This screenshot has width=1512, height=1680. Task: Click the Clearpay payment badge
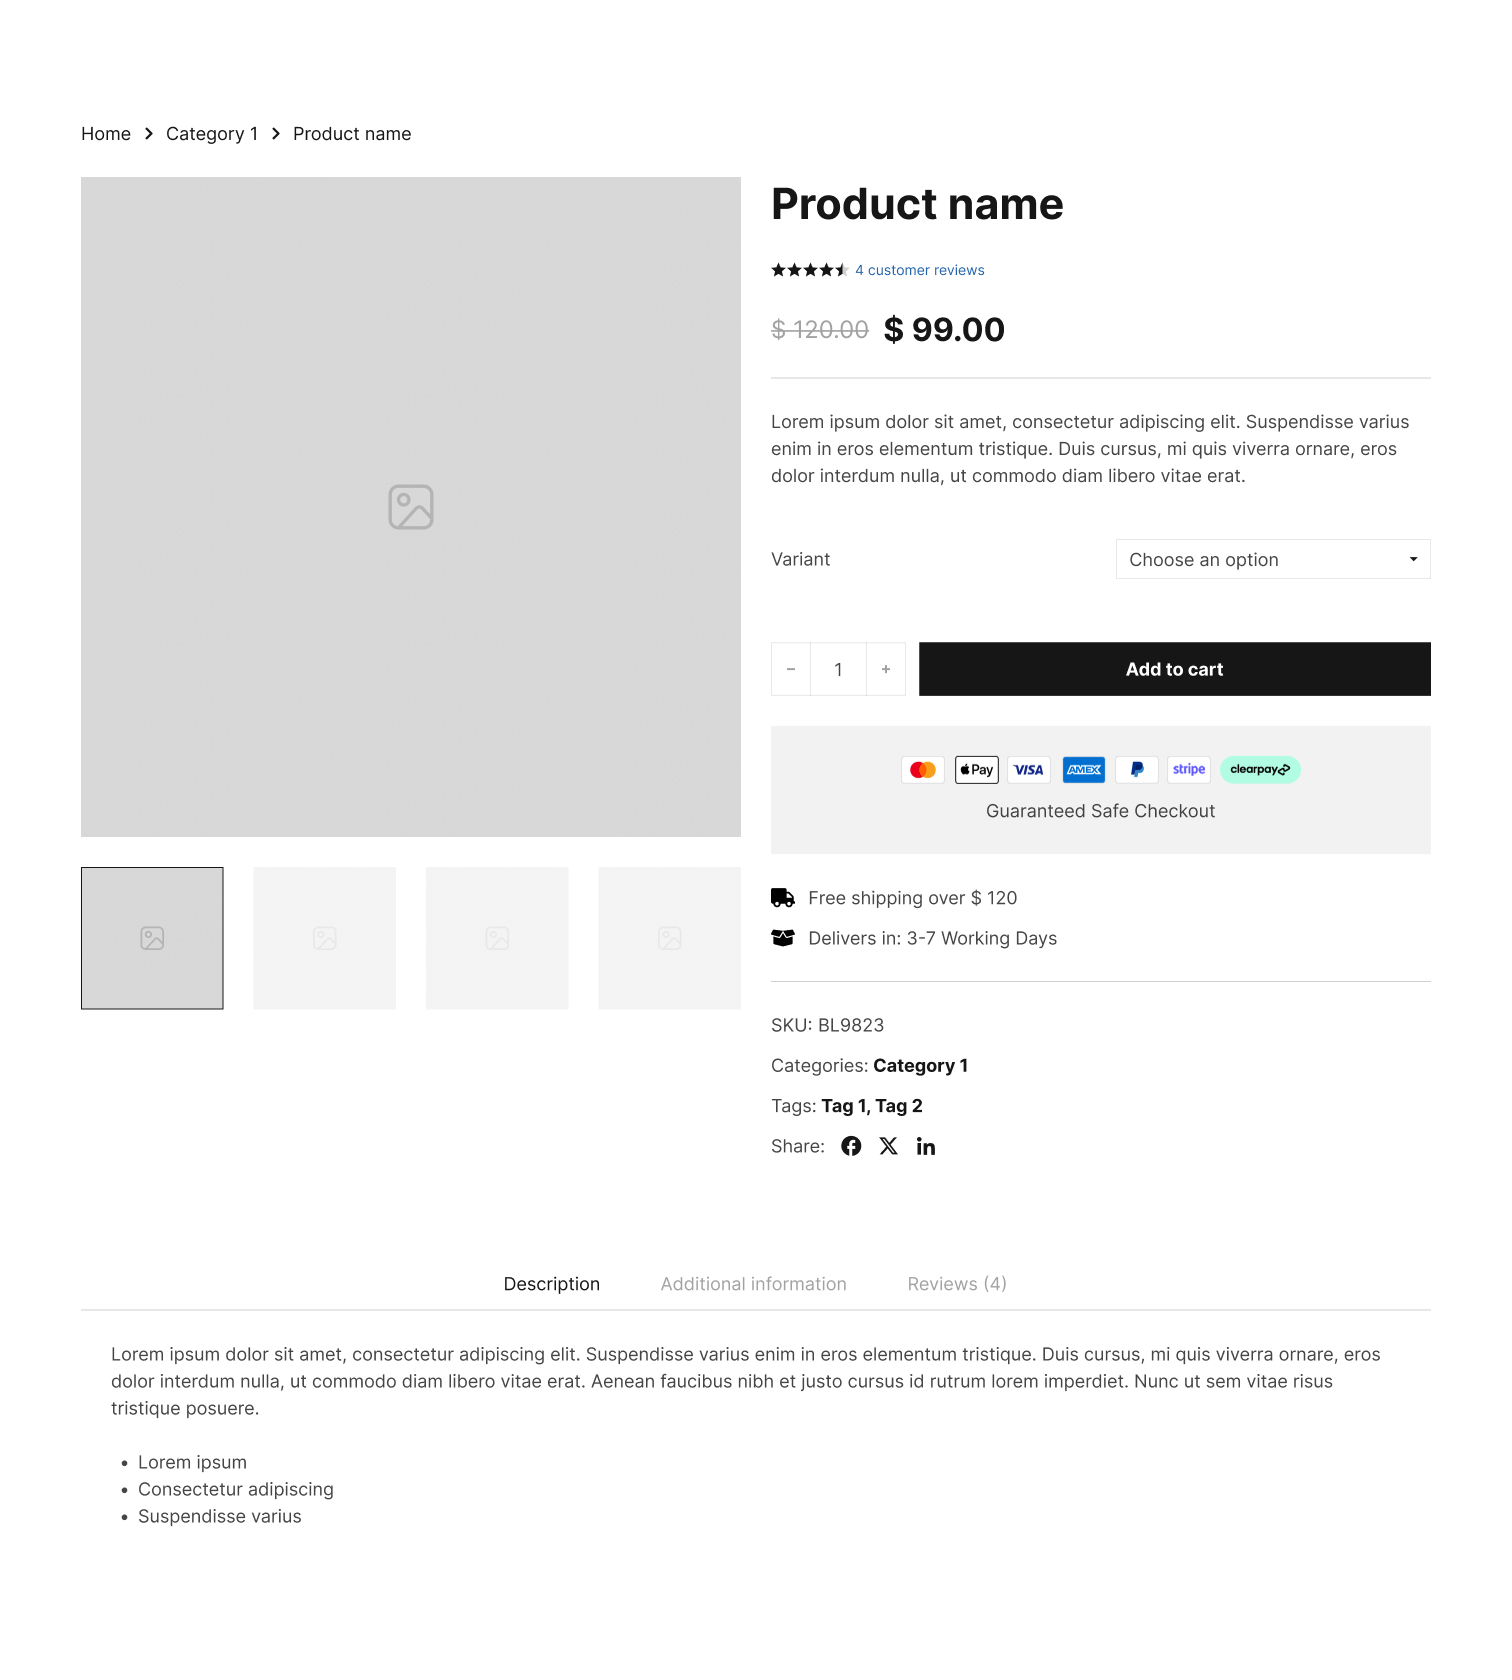coord(1260,770)
